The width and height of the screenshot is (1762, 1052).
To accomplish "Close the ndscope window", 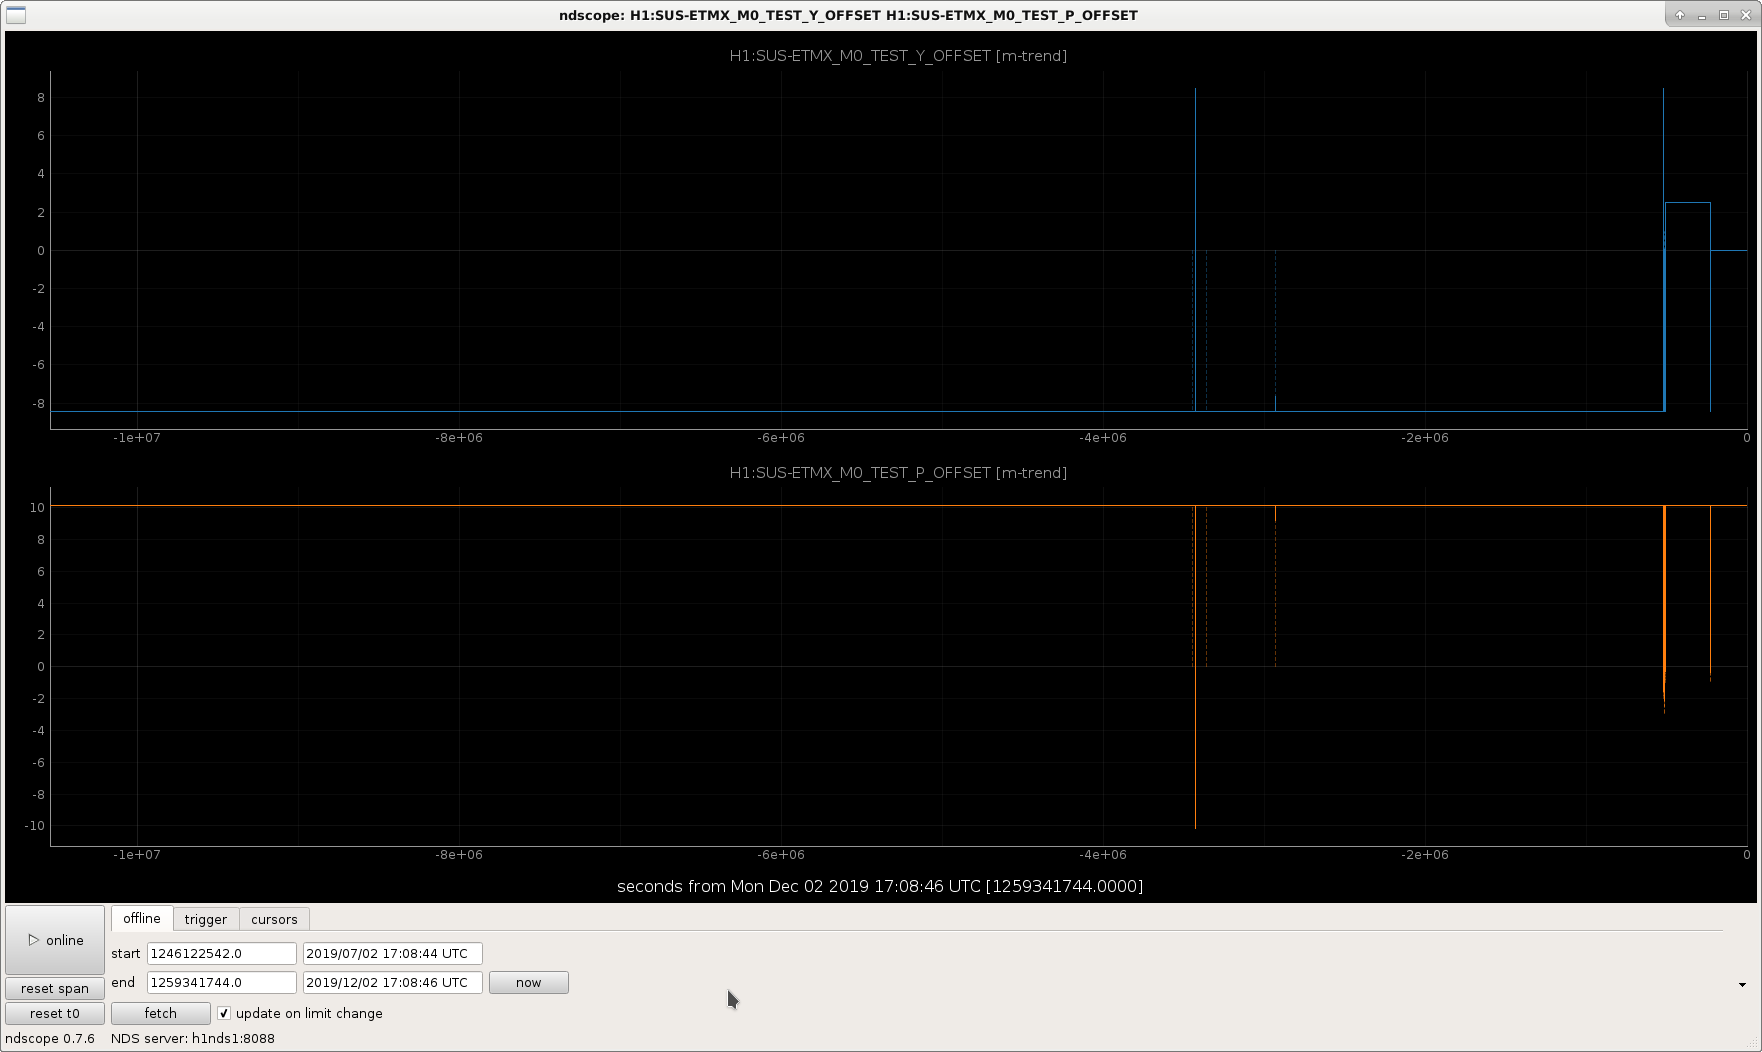I will pos(1745,15).
